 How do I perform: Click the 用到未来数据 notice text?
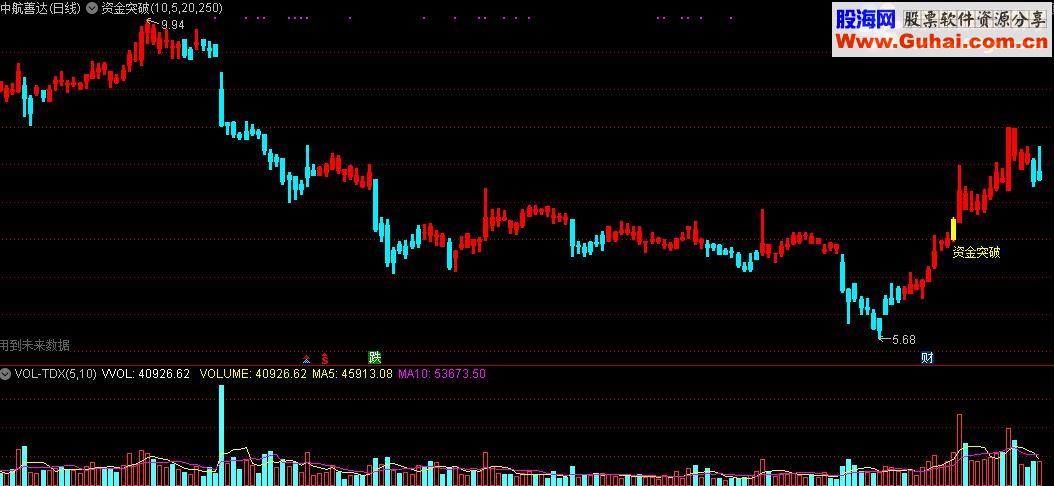[35, 346]
